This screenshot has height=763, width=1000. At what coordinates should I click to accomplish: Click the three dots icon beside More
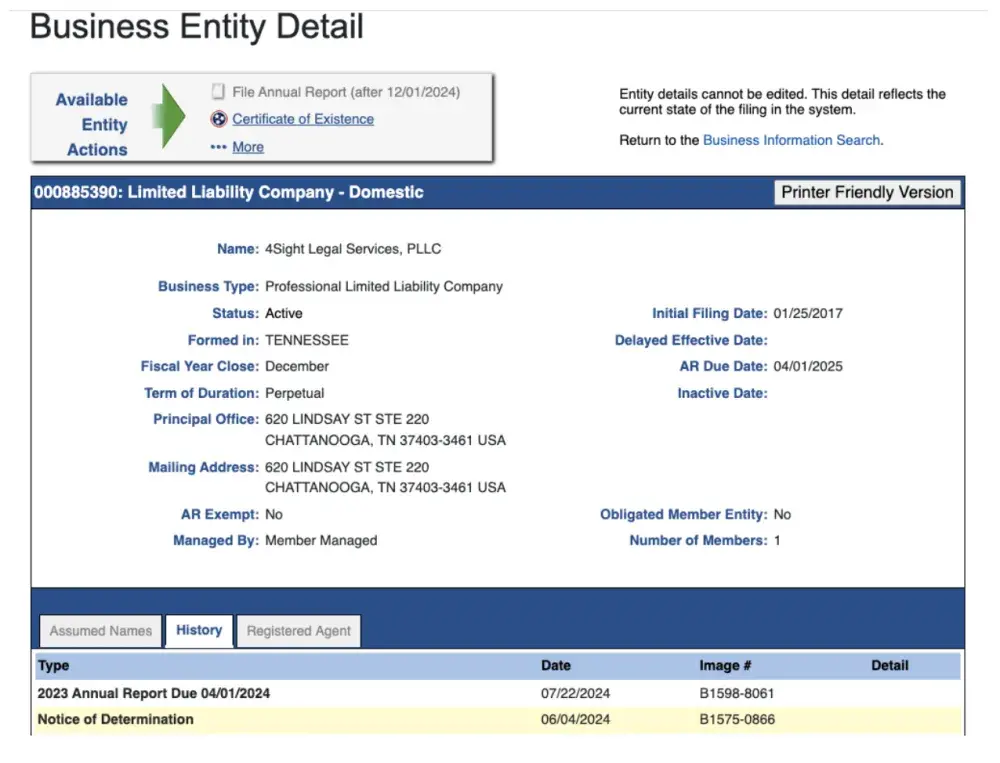click(x=218, y=147)
